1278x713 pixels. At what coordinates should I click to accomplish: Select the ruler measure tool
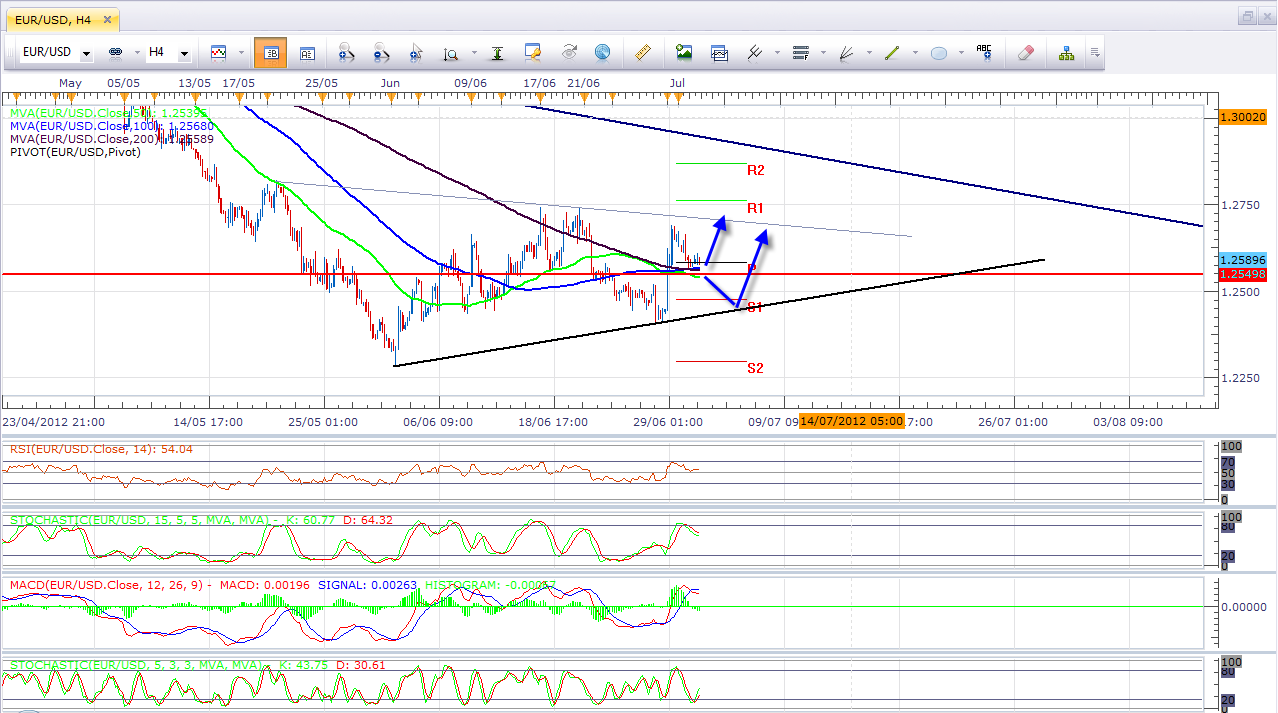[644, 52]
